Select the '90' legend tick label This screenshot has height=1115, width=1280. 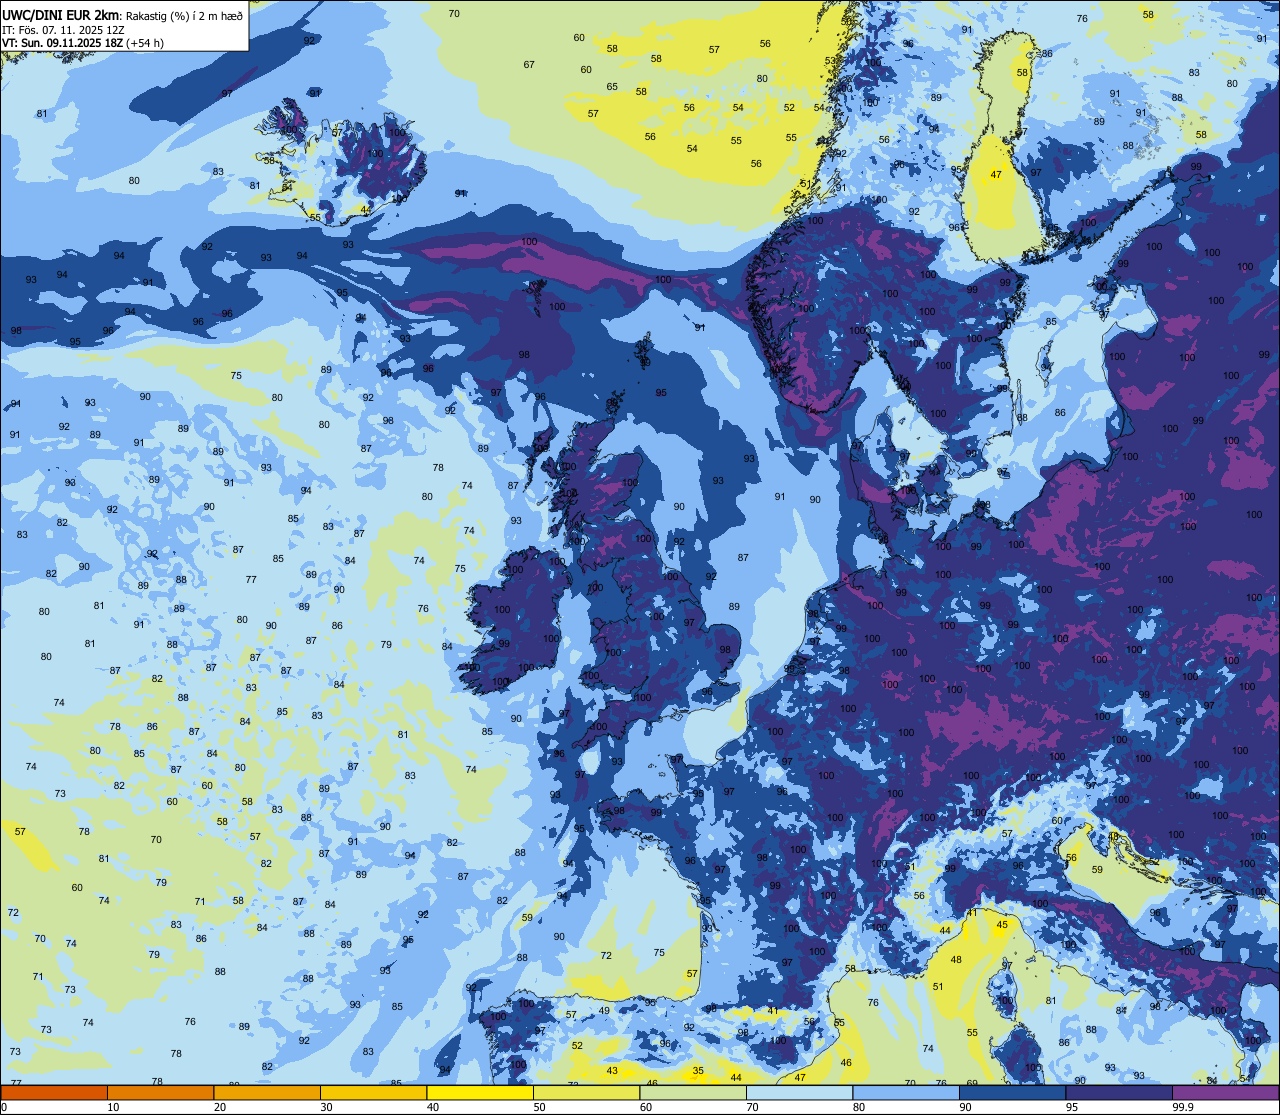(x=965, y=1107)
